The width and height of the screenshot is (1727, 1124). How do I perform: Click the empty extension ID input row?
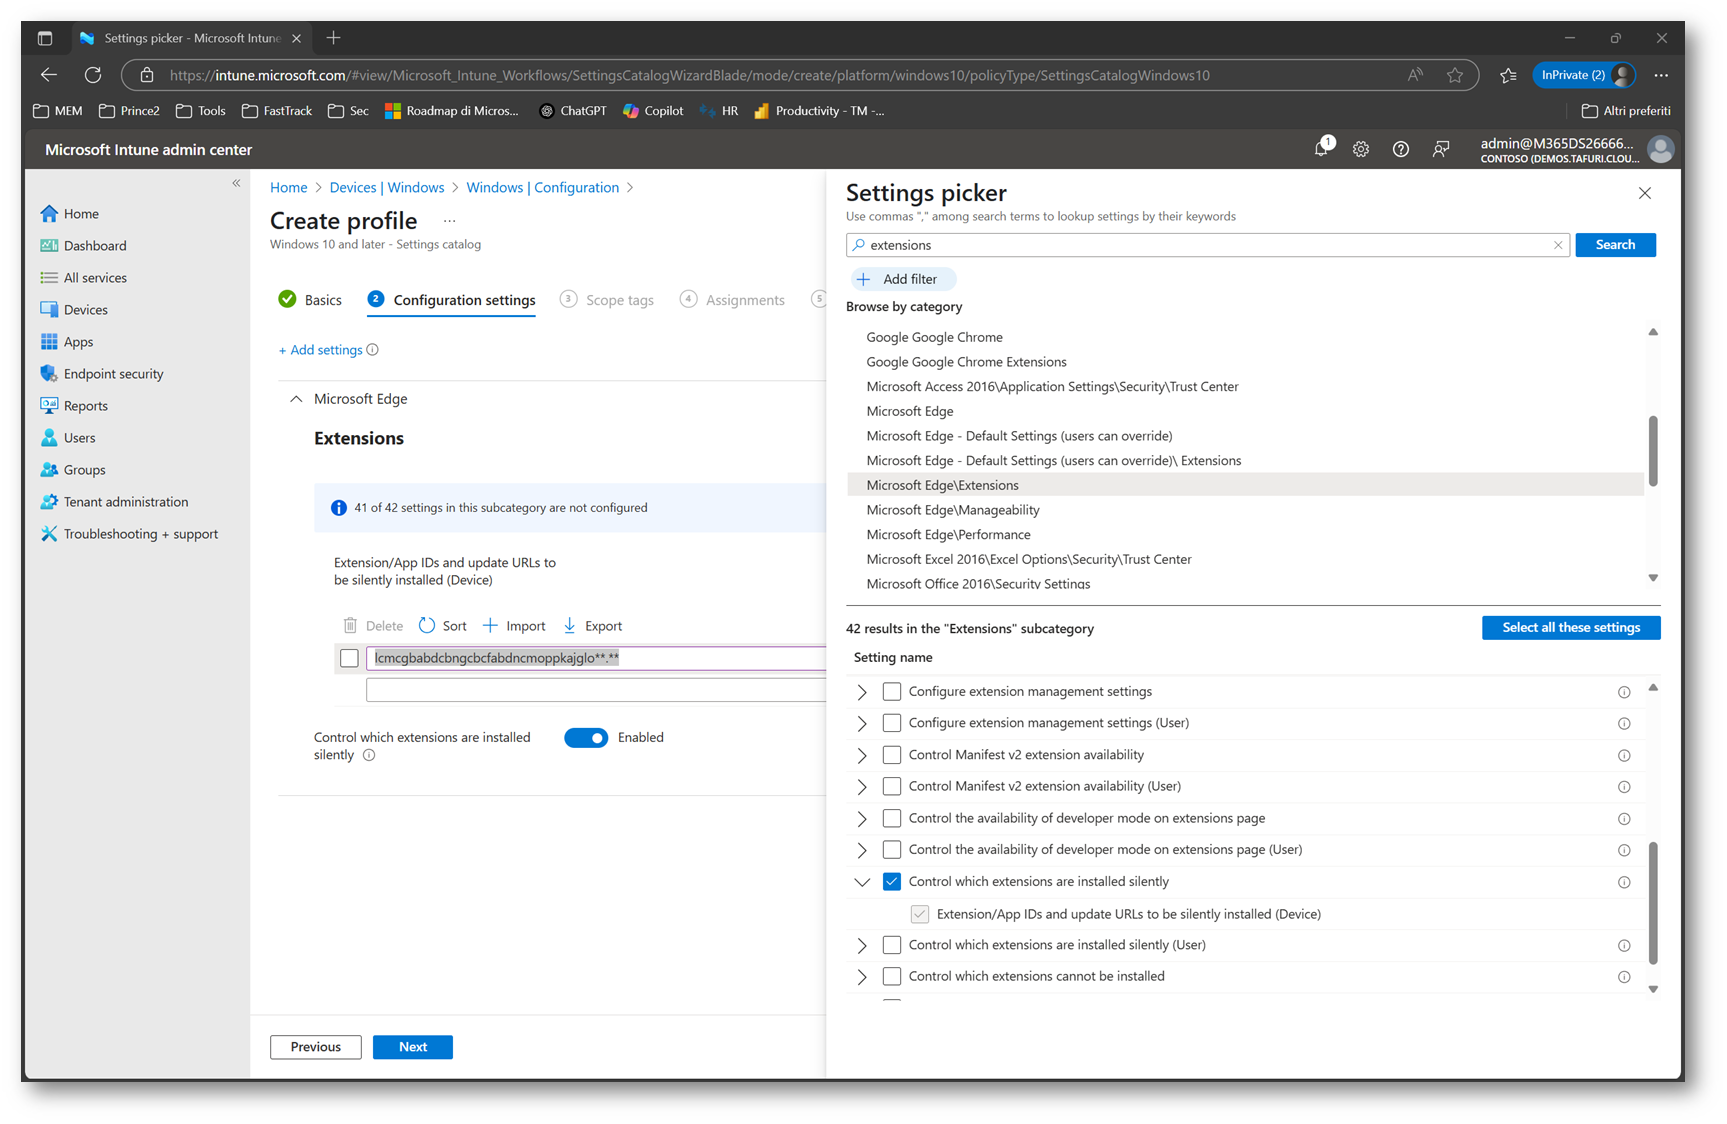(x=596, y=690)
